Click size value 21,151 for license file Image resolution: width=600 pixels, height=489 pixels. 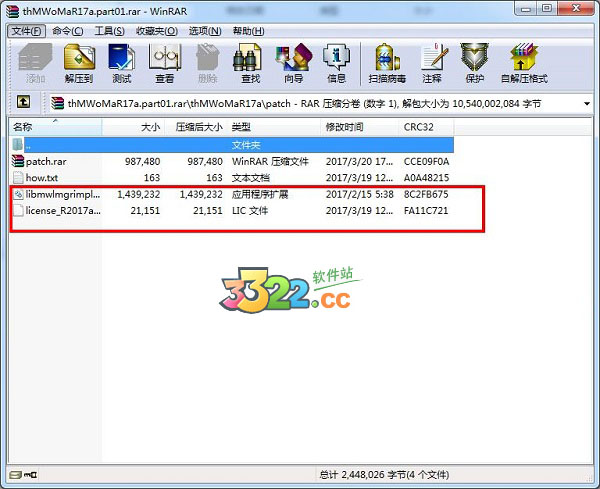coord(145,210)
